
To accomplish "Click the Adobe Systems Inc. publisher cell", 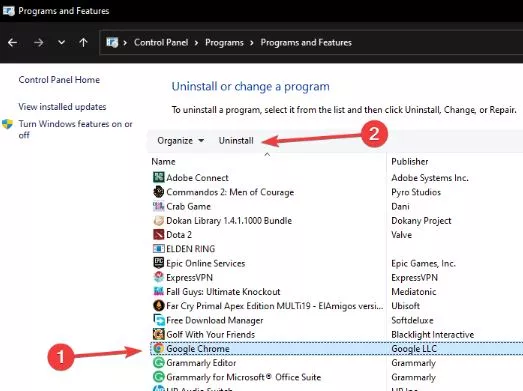I will pyautogui.click(x=430, y=177).
